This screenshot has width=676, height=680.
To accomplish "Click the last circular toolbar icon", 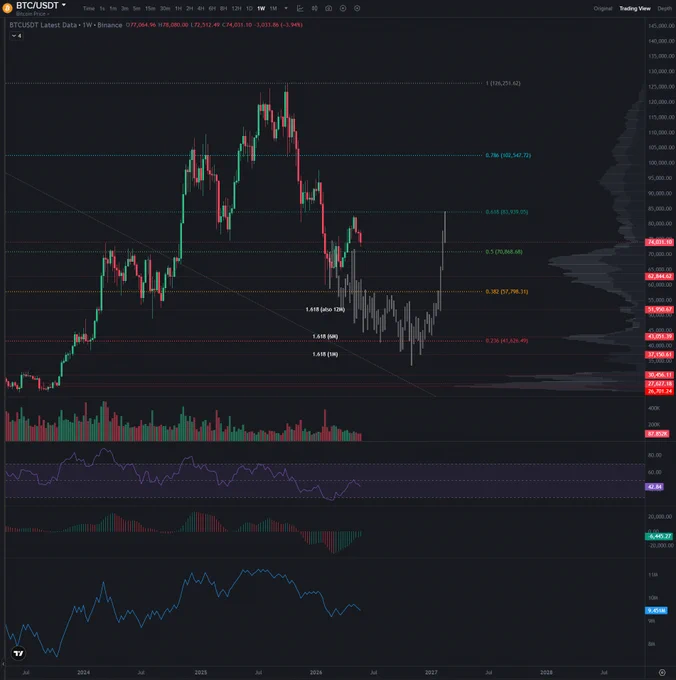I will pos(357,8).
